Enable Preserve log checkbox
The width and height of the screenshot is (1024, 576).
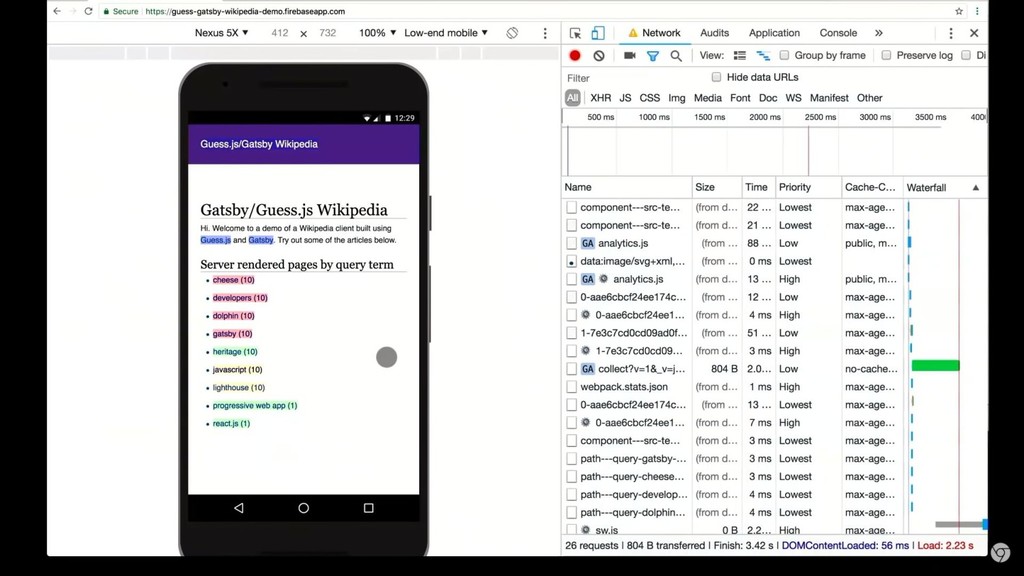click(886, 56)
